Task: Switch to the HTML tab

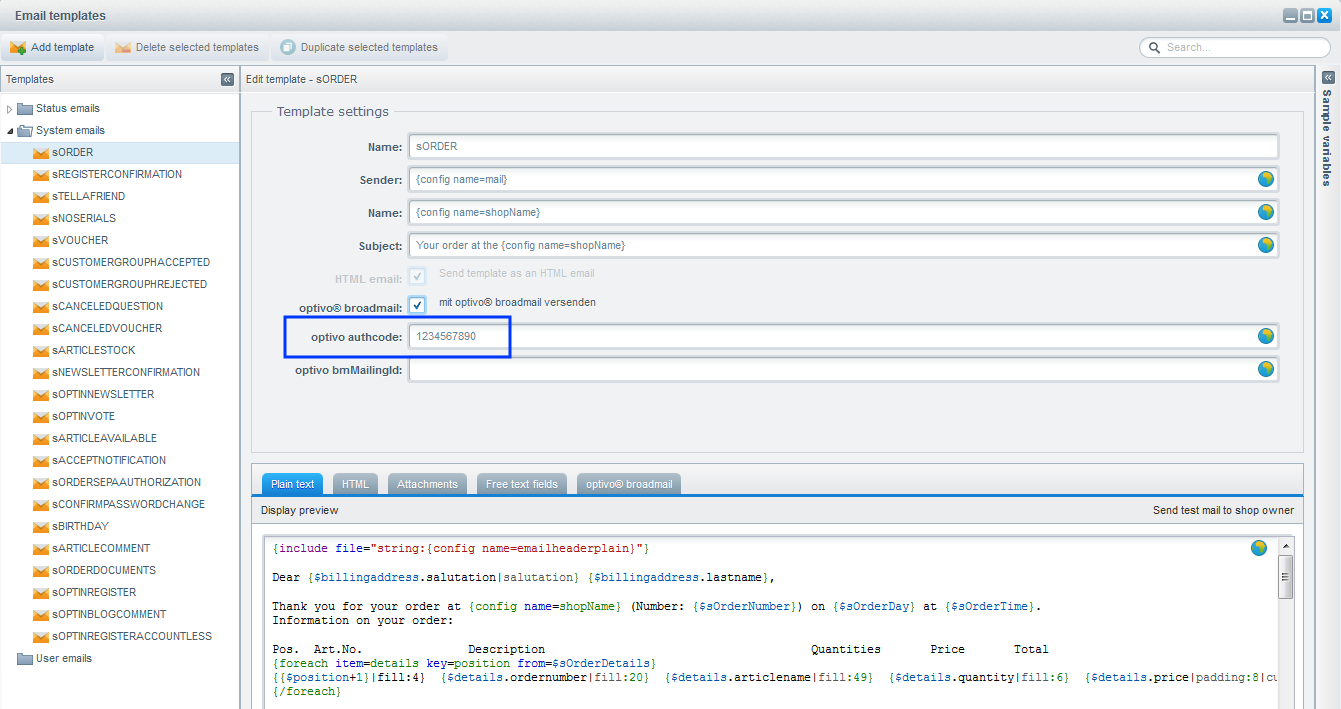Action: (355, 484)
